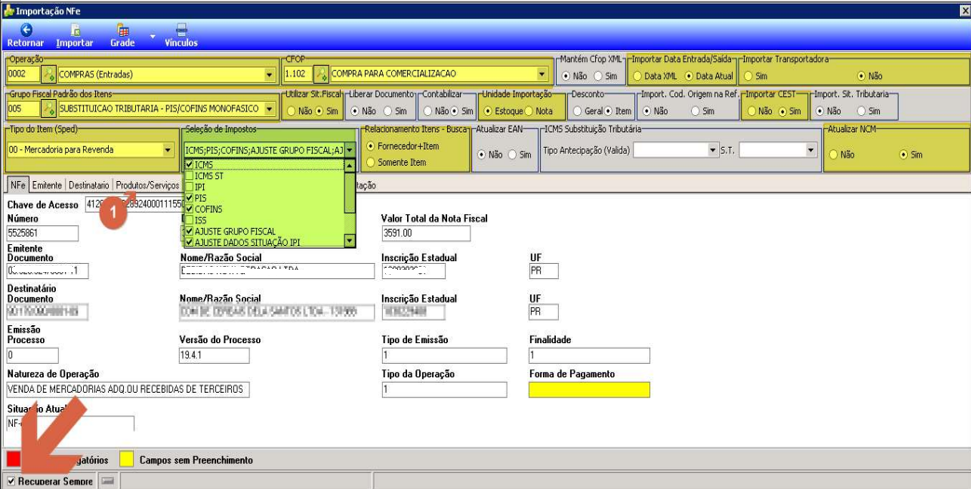The height and width of the screenshot is (489, 971).
Task: Open the S.T. dropdown
Action: click(x=811, y=150)
